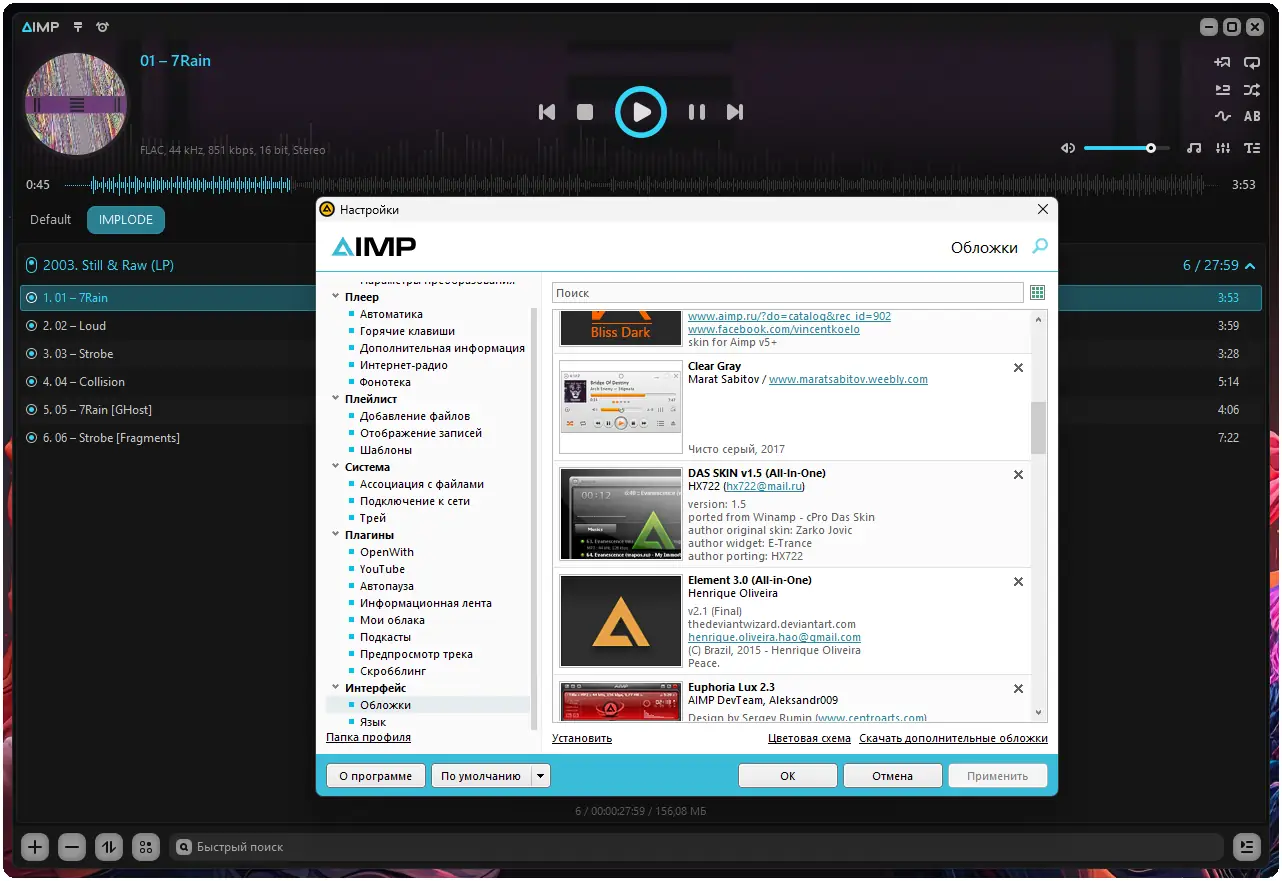Mute sound with the speaker icon
The height and width of the screenshot is (881, 1282).
point(1068,148)
